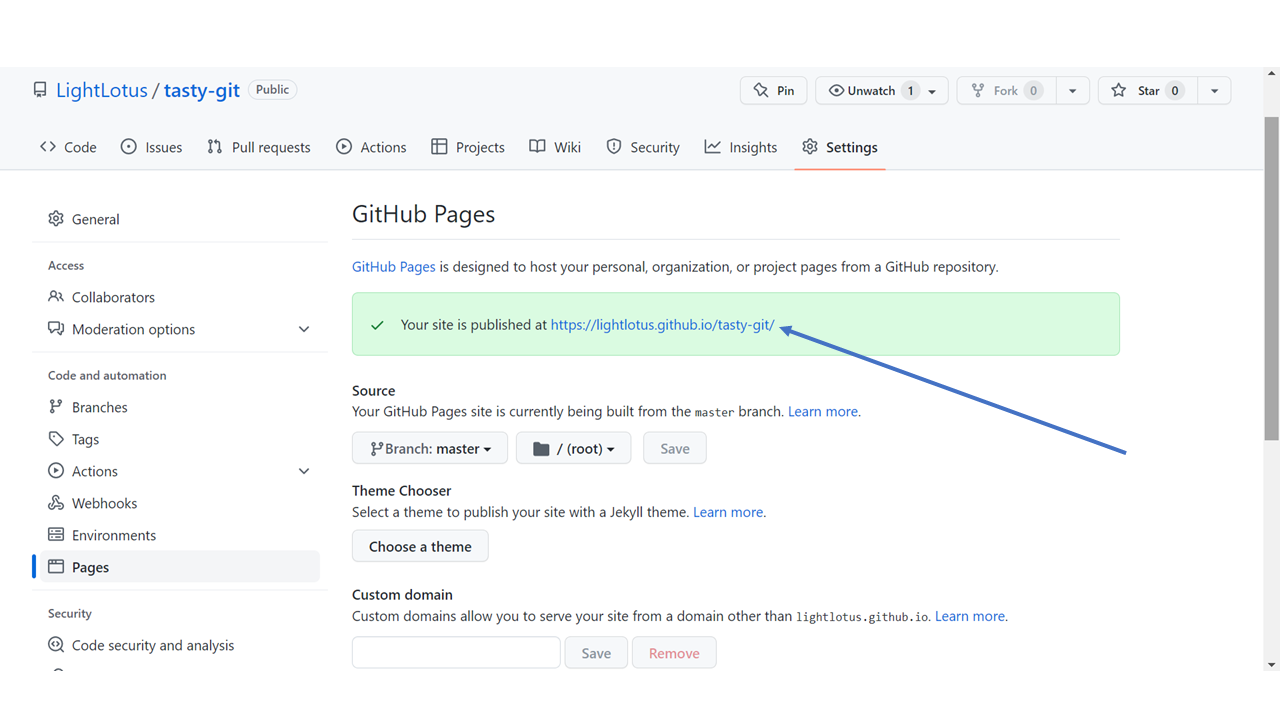Image resolution: width=1280 pixels, height=720 pixels.
Task: Expand Moderation options in sidebar
Action: coord(304,329)
